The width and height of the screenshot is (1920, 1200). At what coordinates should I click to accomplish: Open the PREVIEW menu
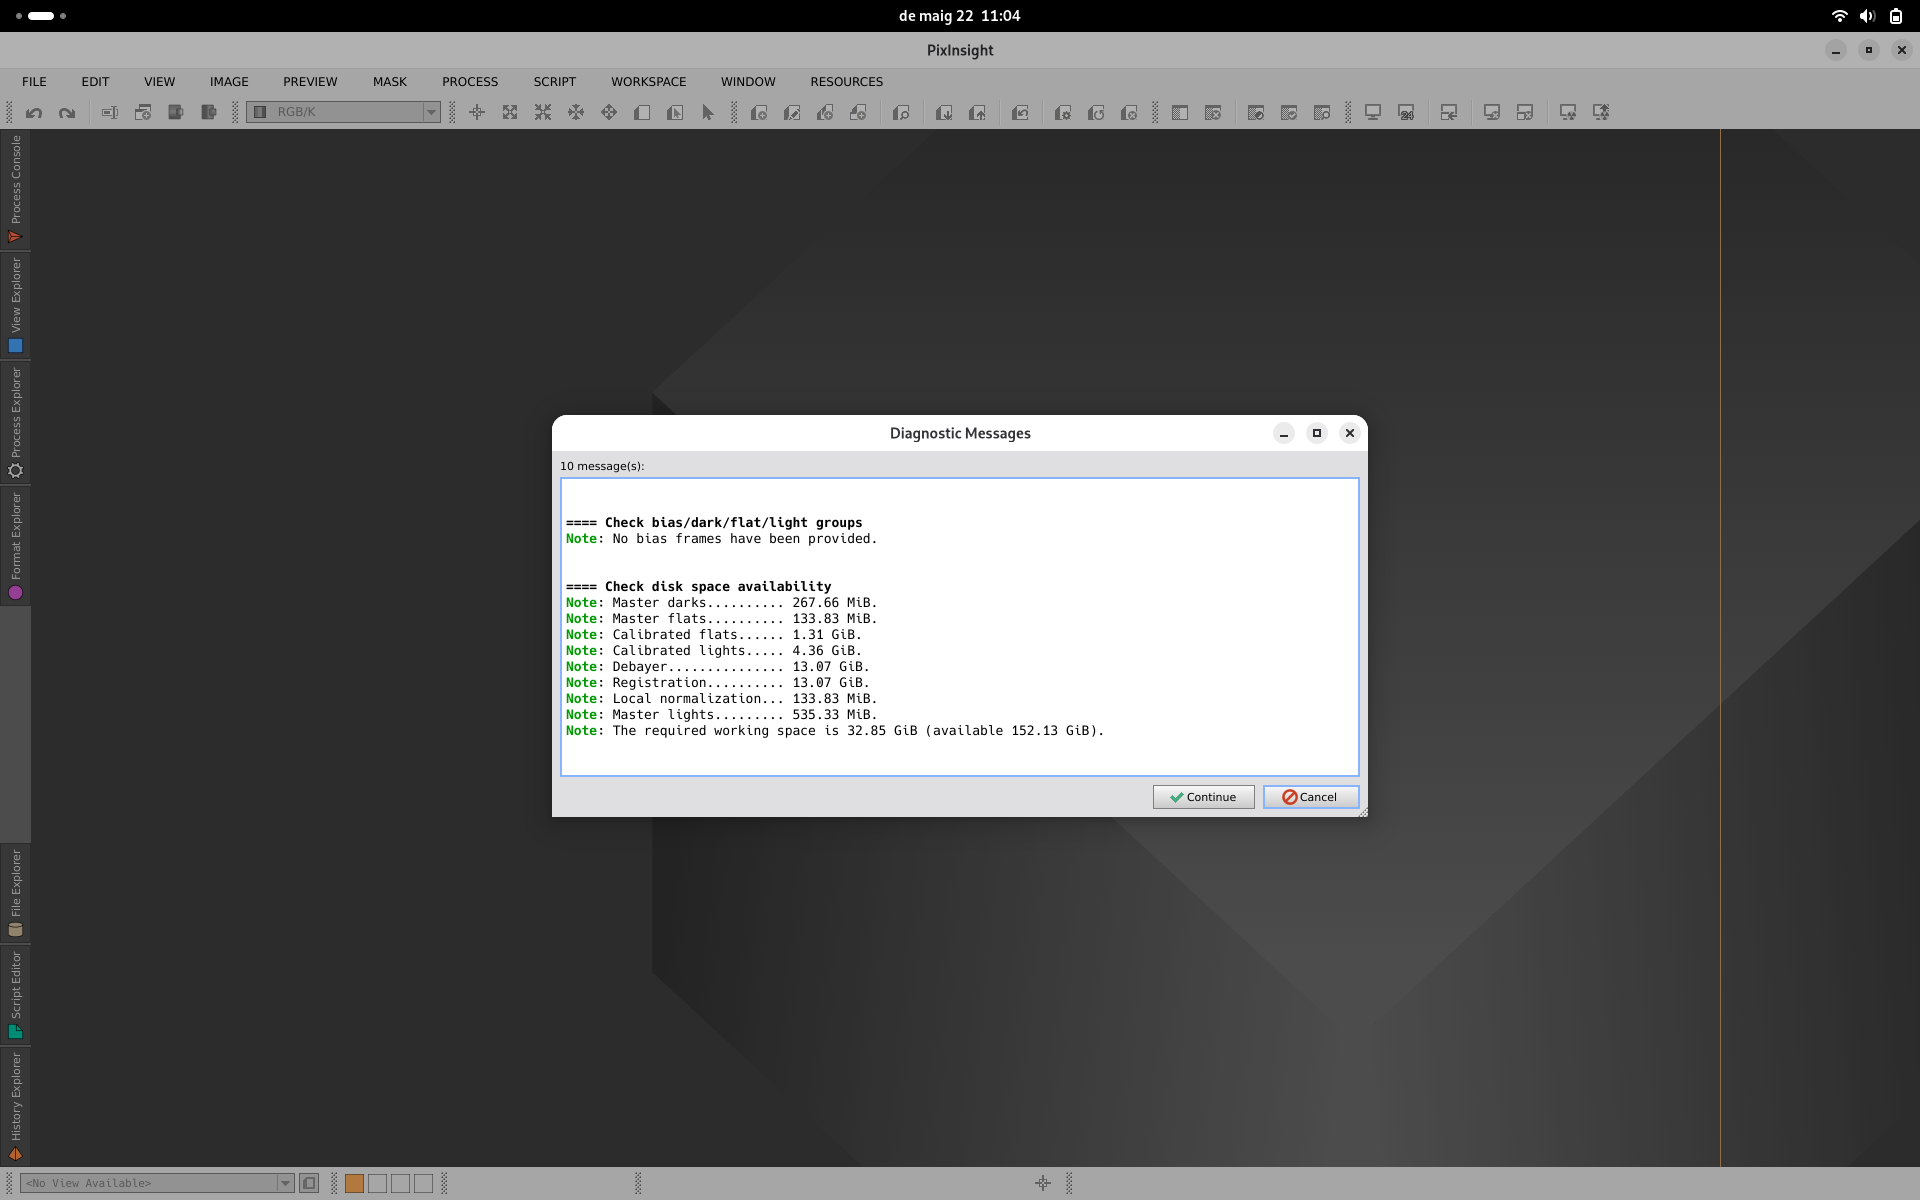(310, 82)
